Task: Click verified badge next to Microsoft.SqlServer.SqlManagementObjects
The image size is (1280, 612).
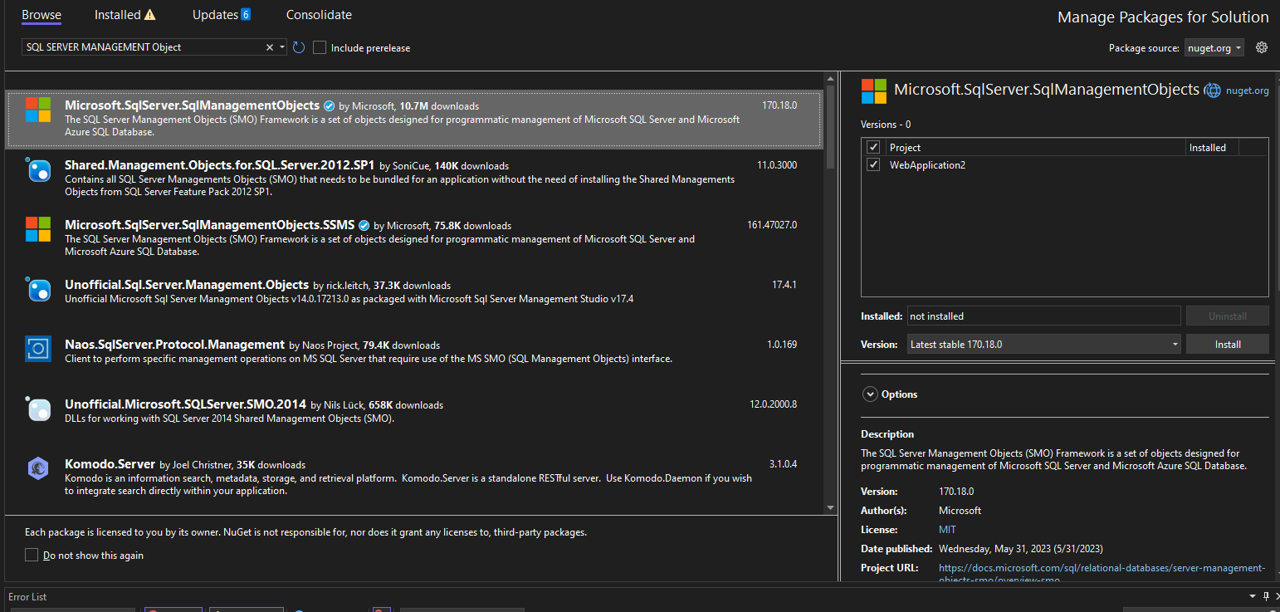Action: [329, 105]
